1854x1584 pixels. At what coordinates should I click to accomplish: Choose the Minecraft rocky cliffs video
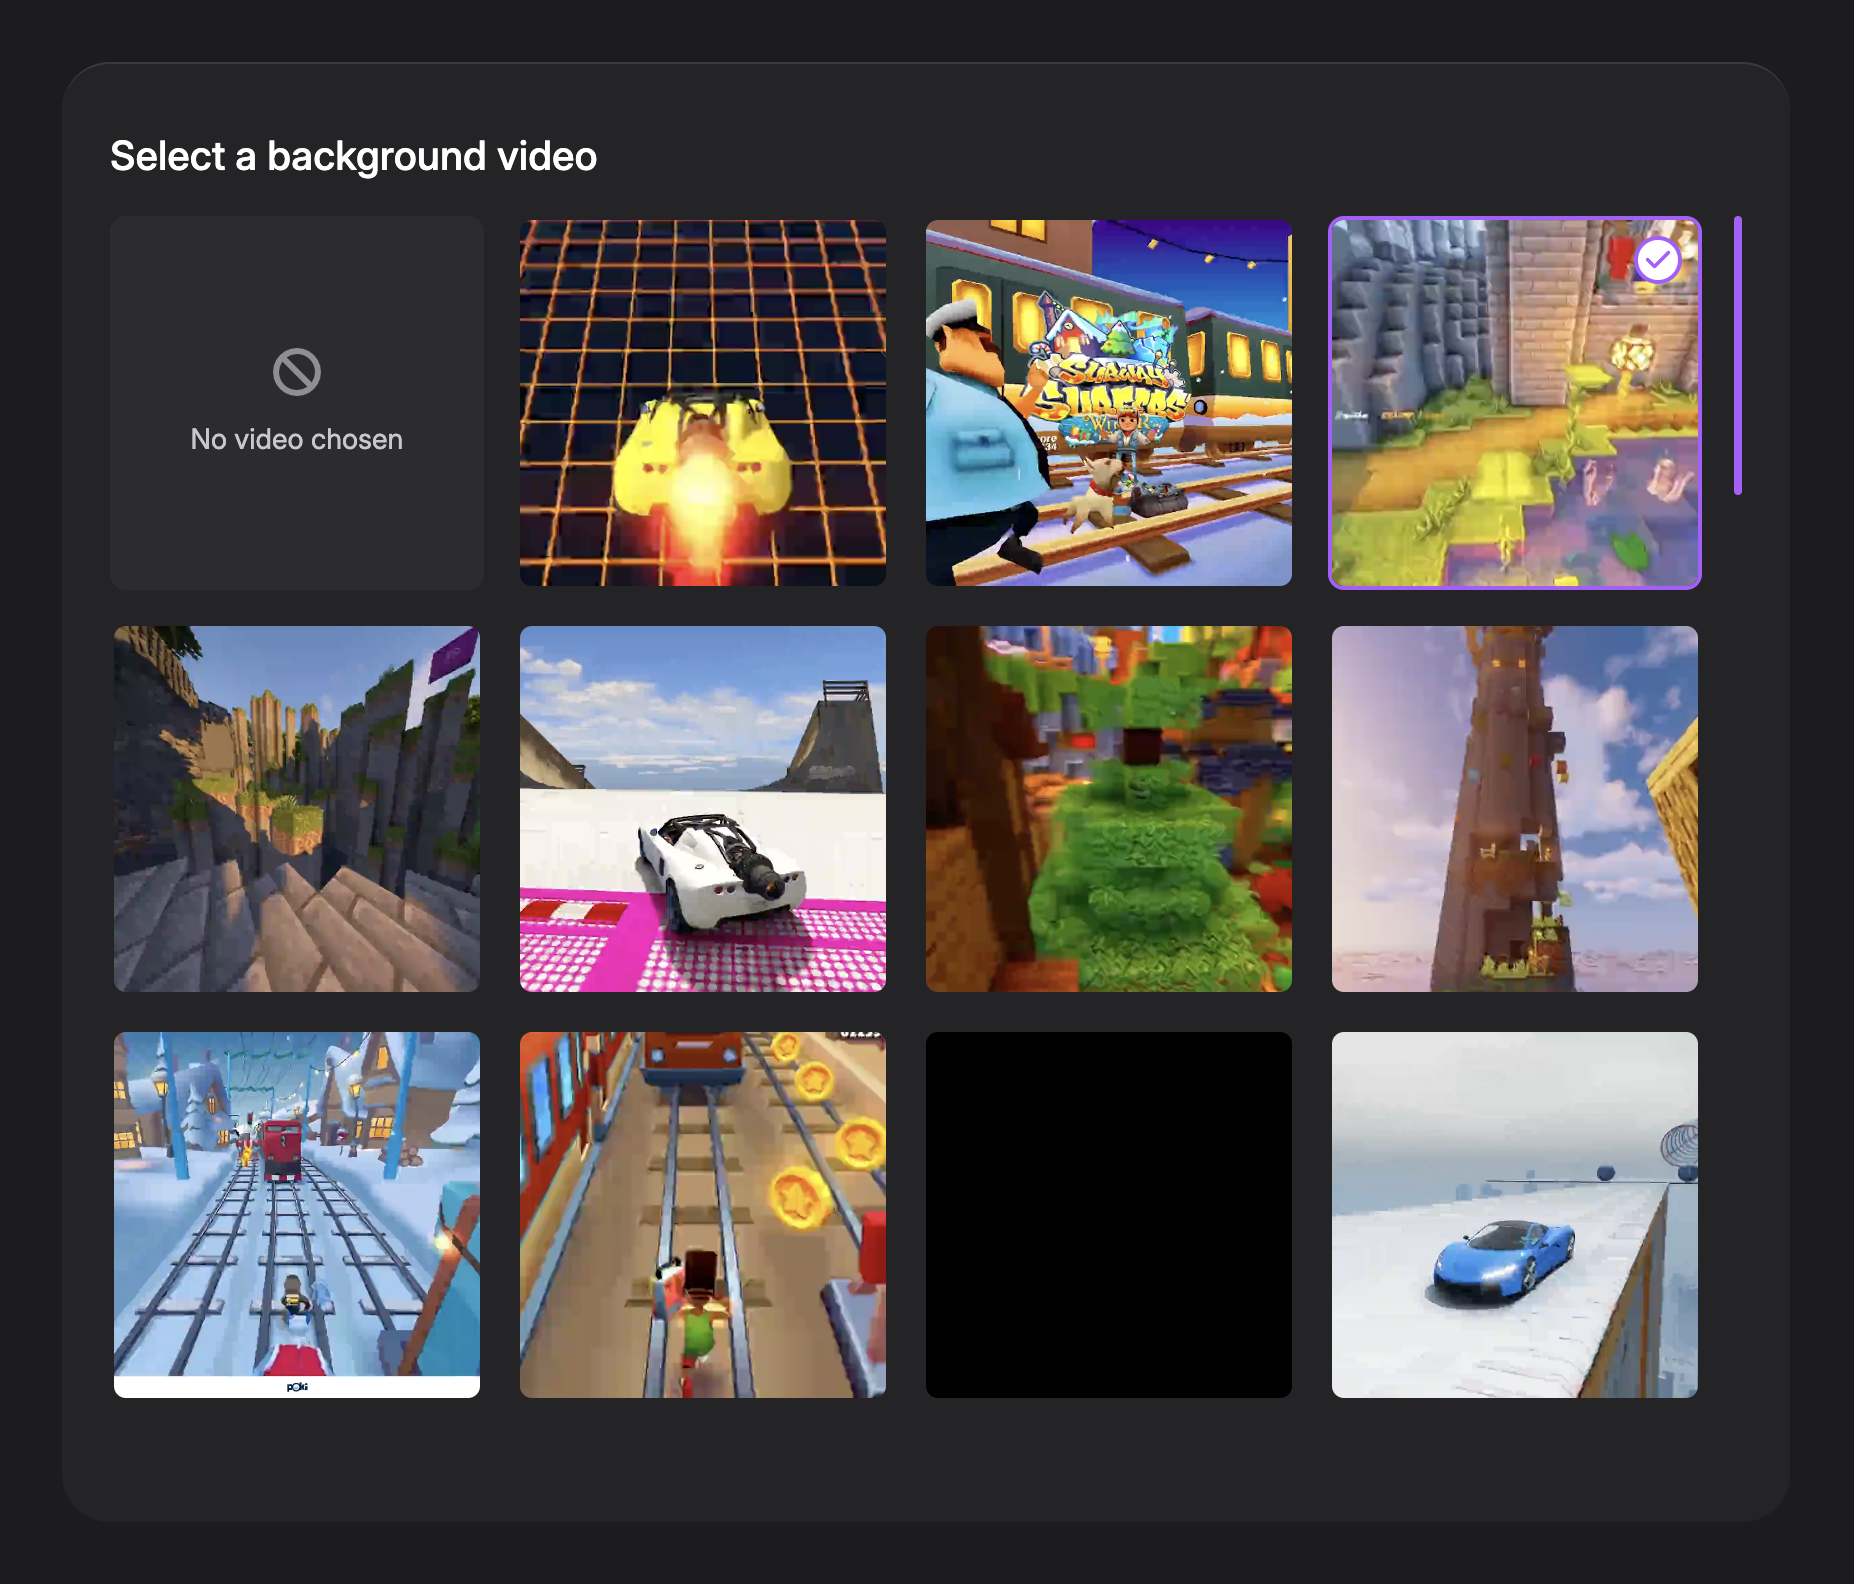(297, 809)
